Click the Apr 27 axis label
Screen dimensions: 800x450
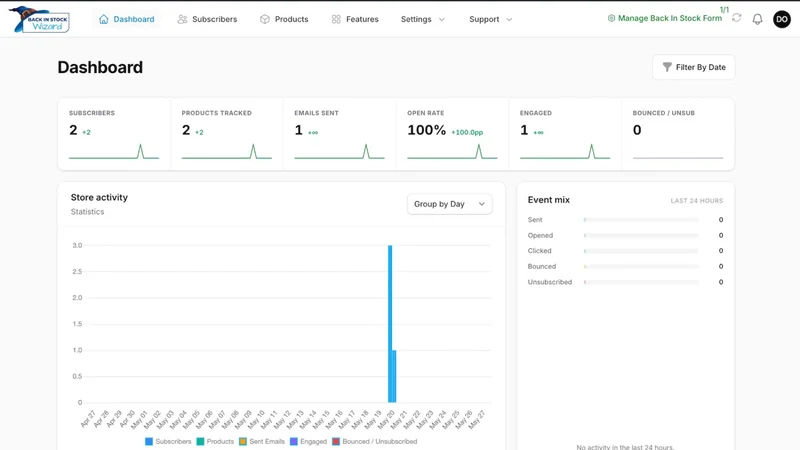(88, 419)
